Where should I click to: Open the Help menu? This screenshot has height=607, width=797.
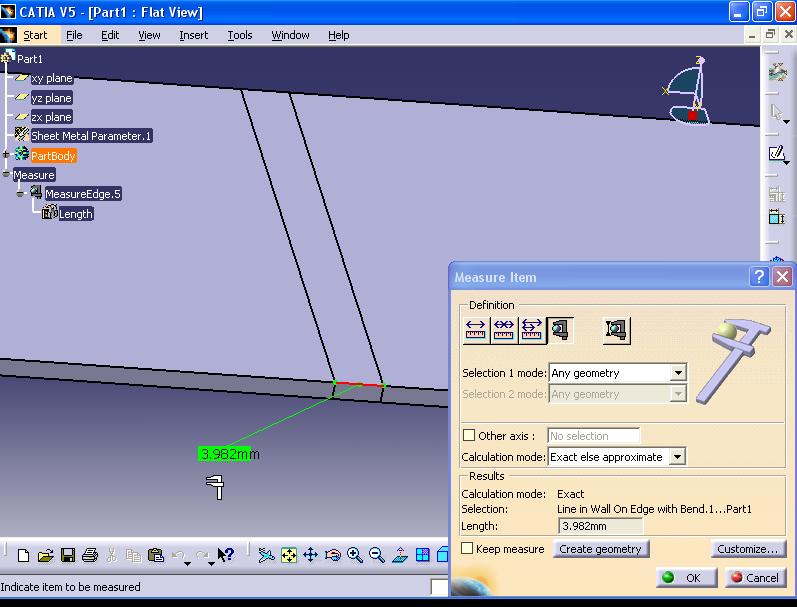pos(339,35)
